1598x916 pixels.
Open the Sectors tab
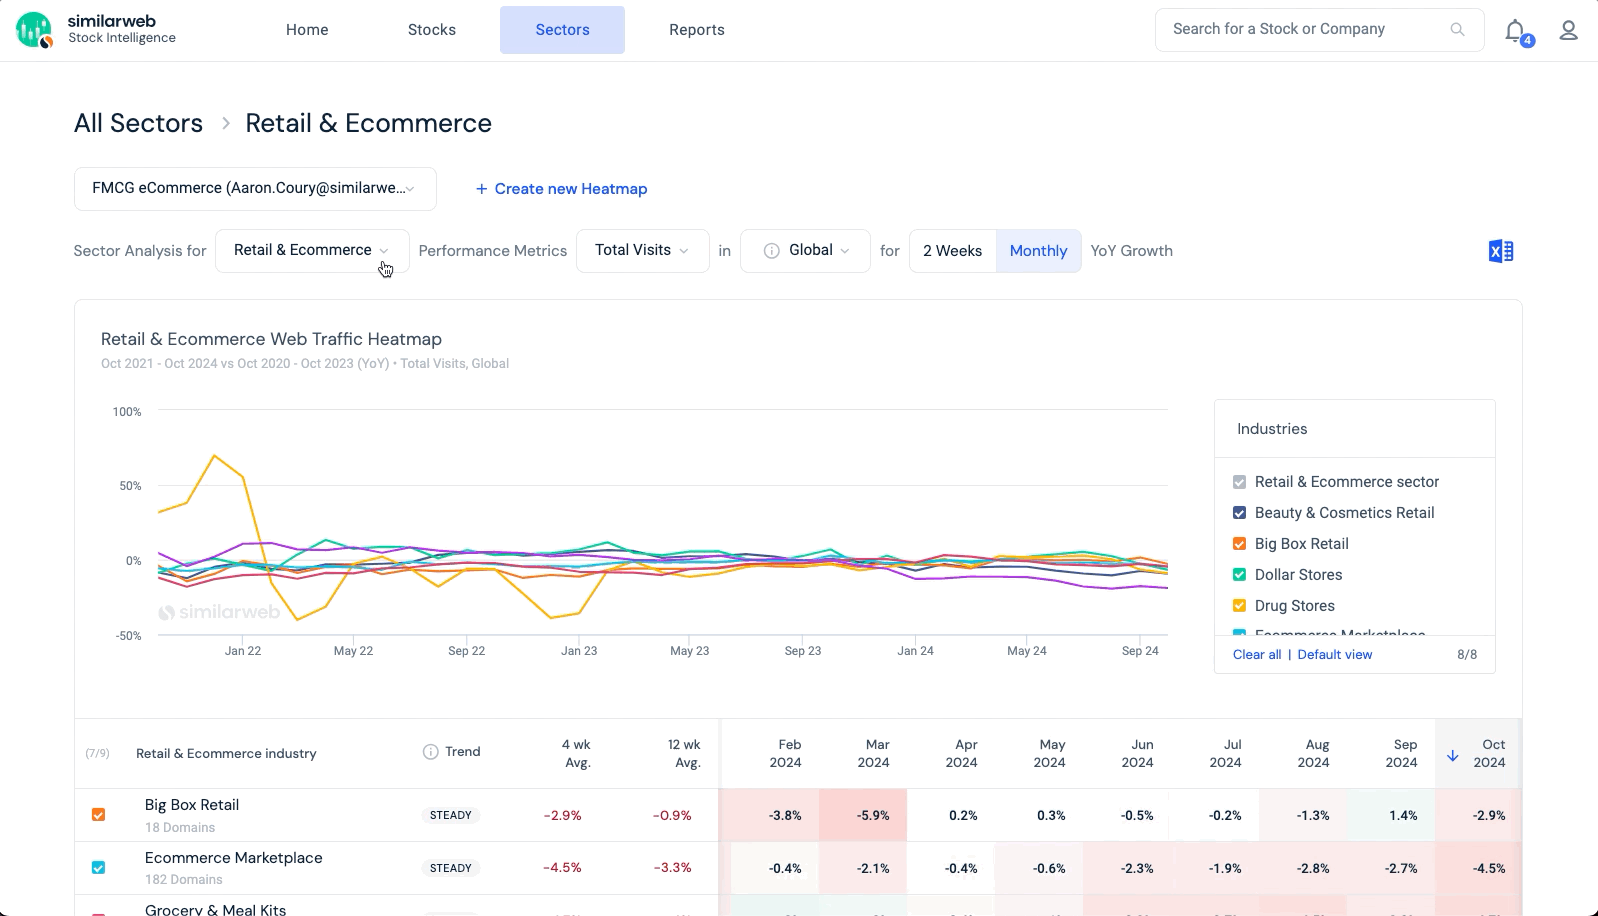[x=562, y=30]
